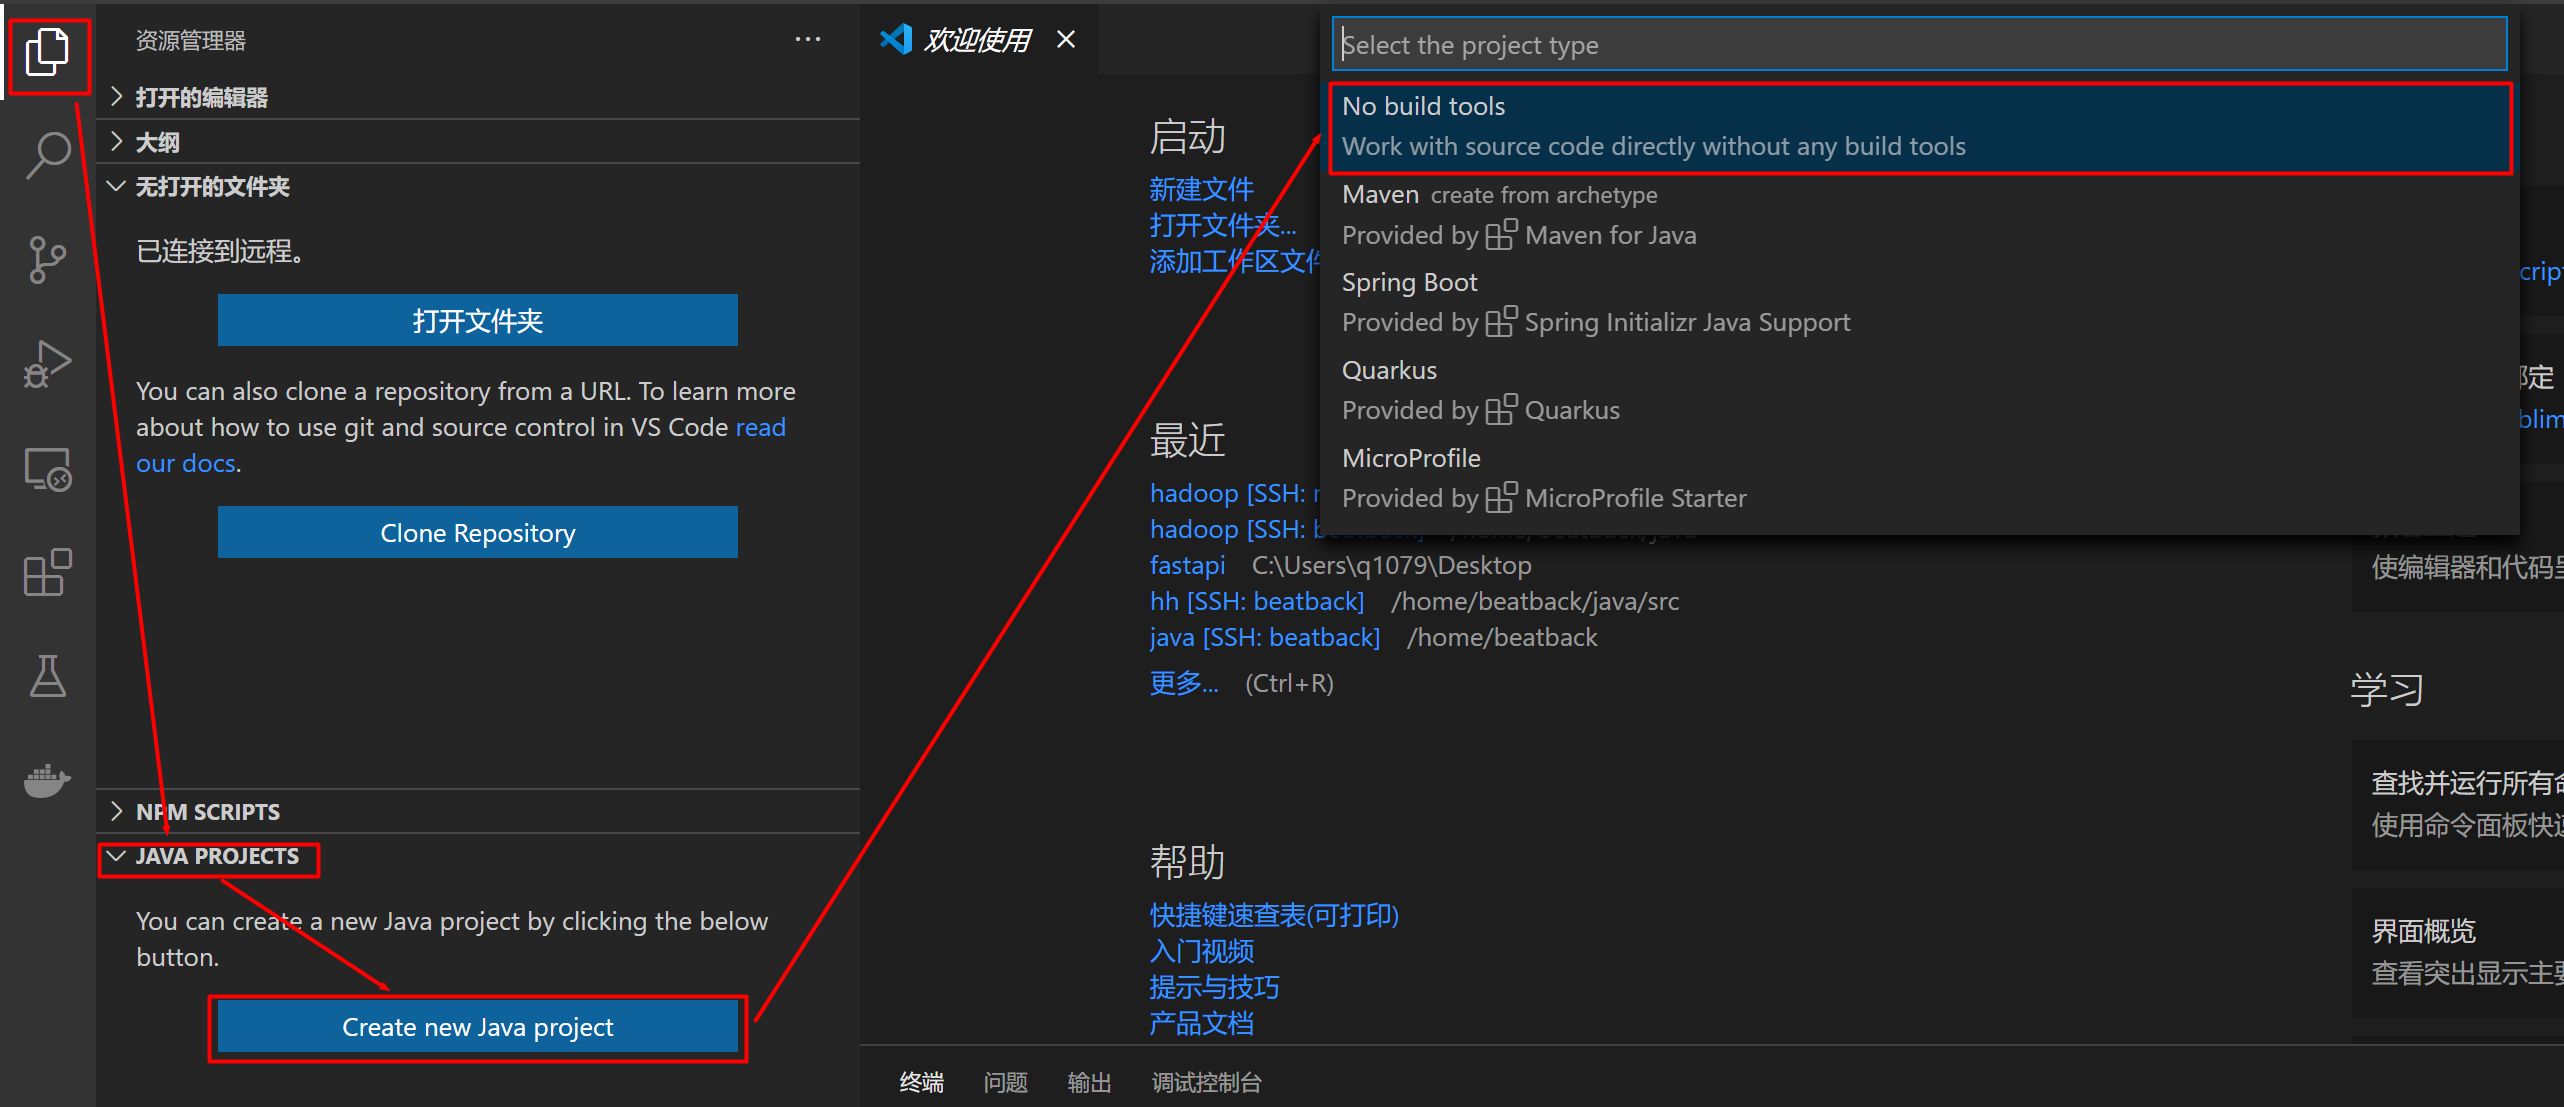Open the Testing beaker view

[x=47, y=676]
